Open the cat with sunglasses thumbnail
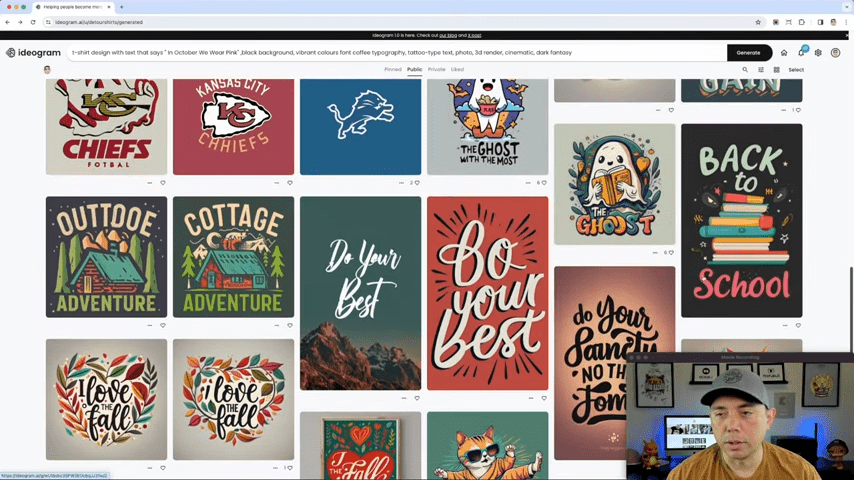The image size is (854, 480). click(x=487, y=446)
